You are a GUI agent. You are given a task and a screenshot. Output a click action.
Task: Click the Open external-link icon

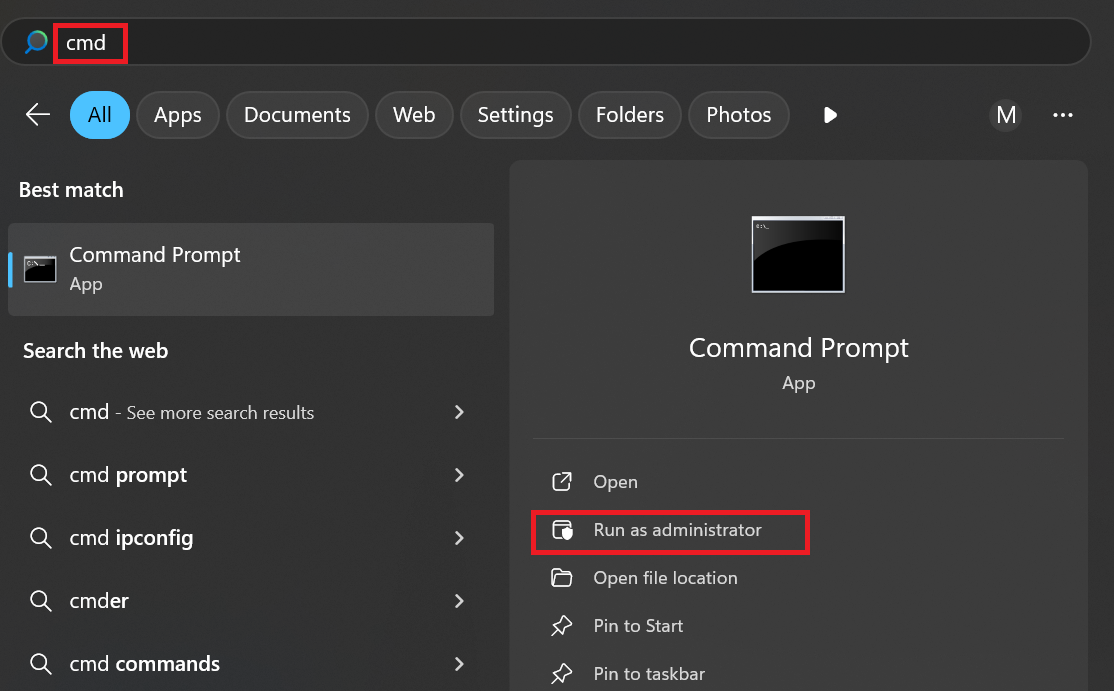tap(562, 481)
